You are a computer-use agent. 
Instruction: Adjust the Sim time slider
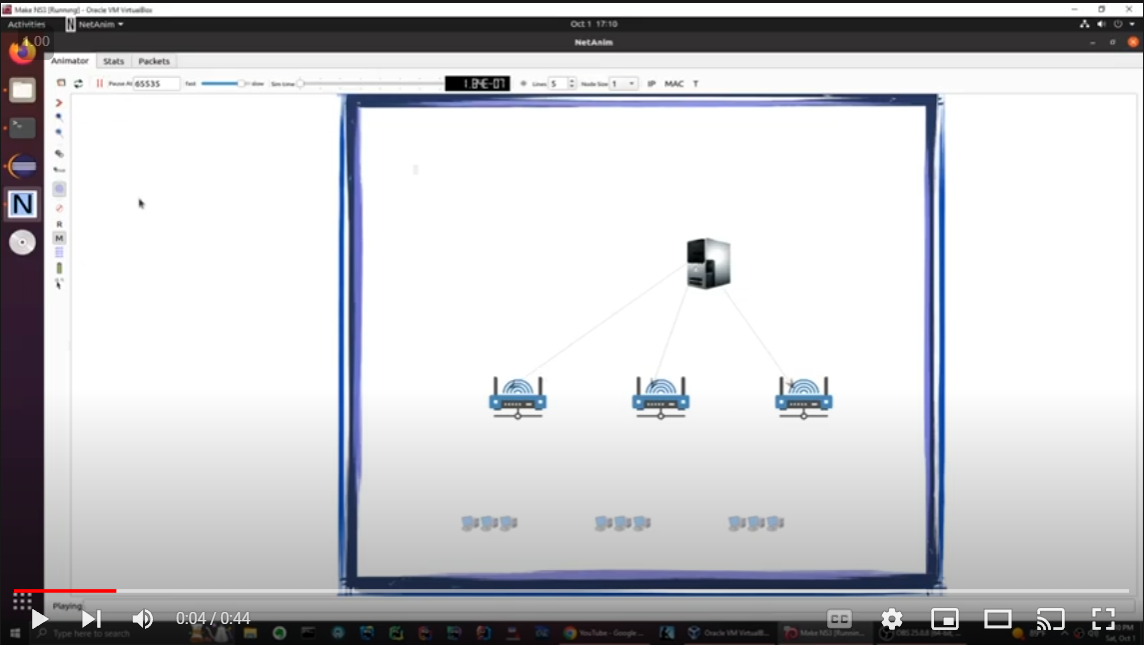point(368,84)
